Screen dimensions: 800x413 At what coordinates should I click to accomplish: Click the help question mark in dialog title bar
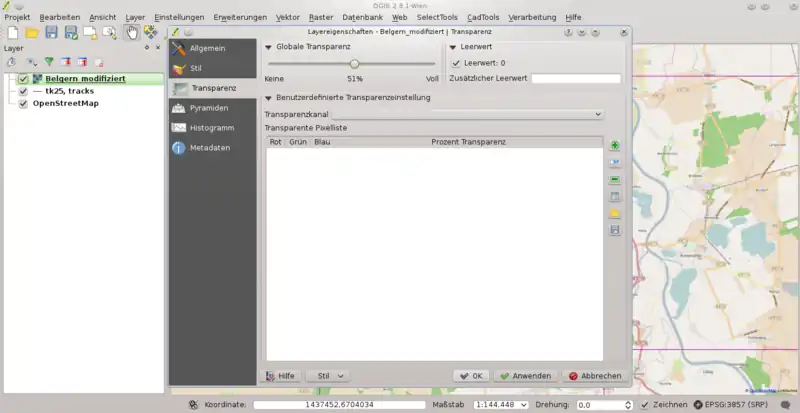click(x=568, y=32)
